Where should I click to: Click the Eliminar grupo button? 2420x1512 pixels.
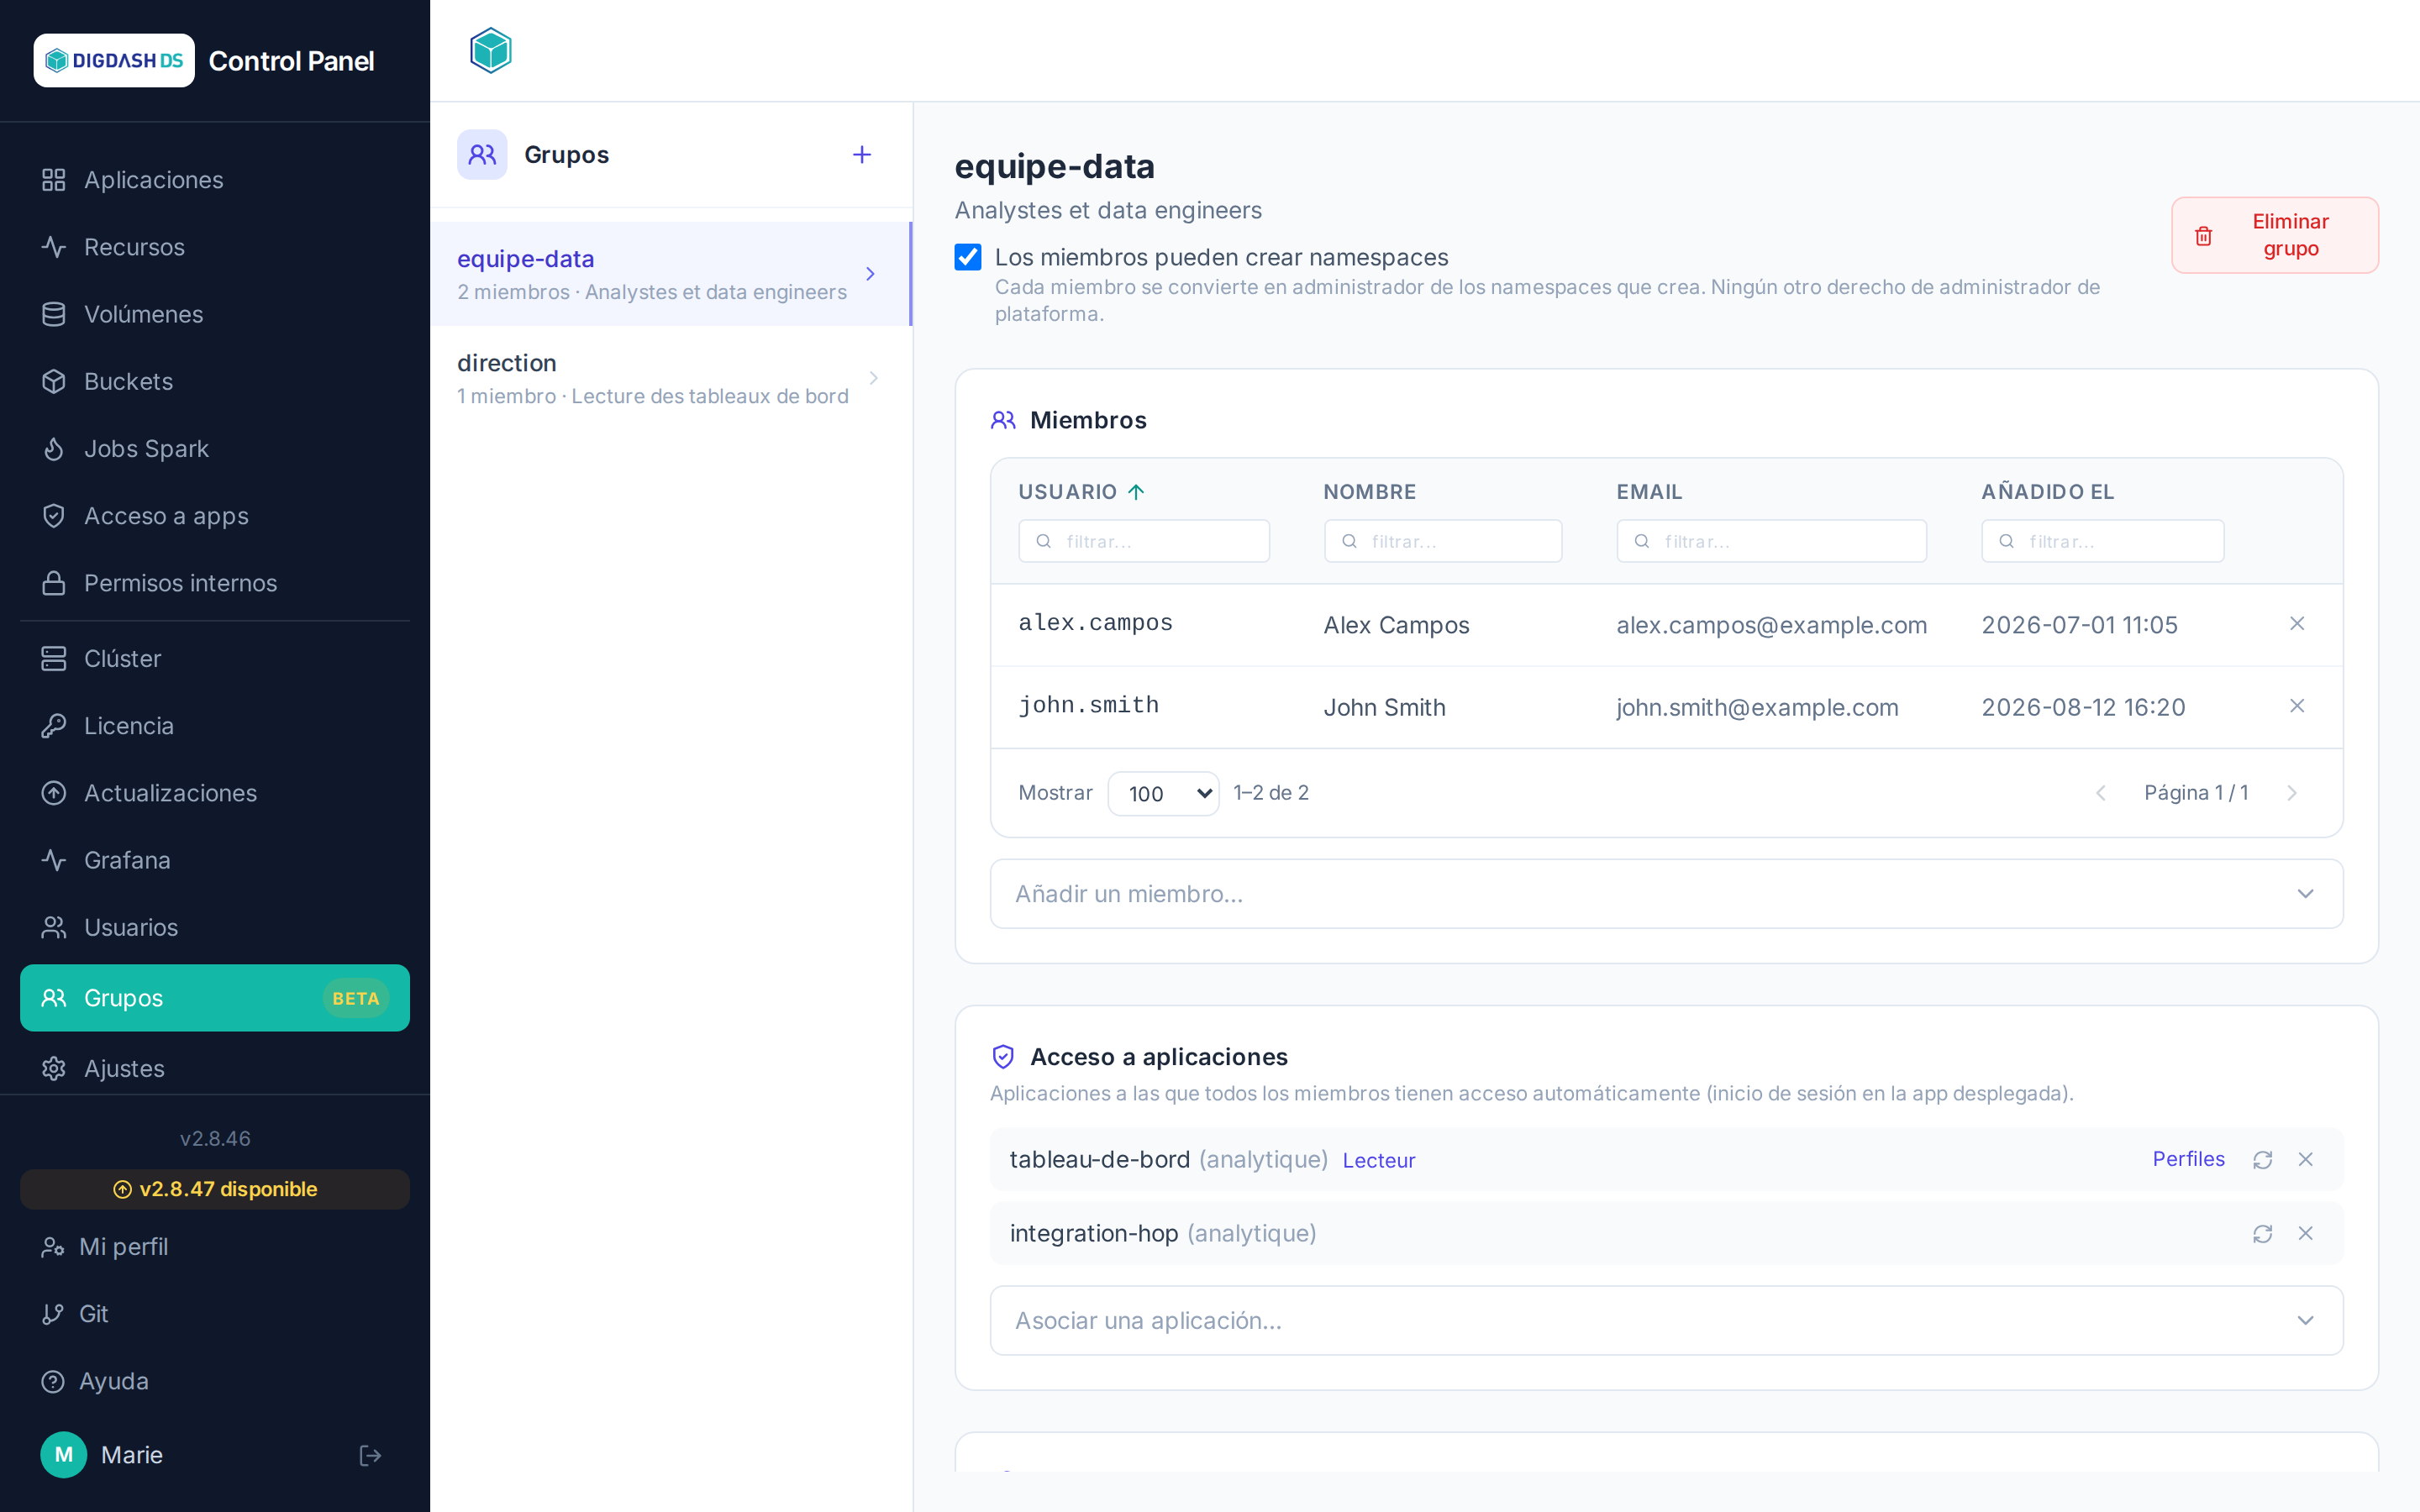tap(2274, 235)
